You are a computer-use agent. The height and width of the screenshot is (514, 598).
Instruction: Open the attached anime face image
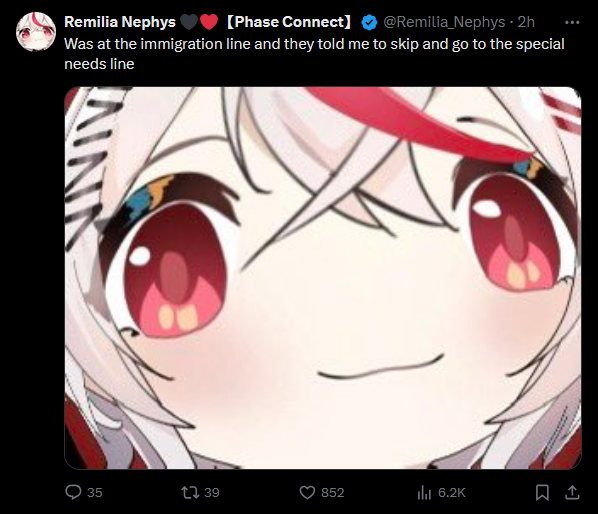click(323, 278)
